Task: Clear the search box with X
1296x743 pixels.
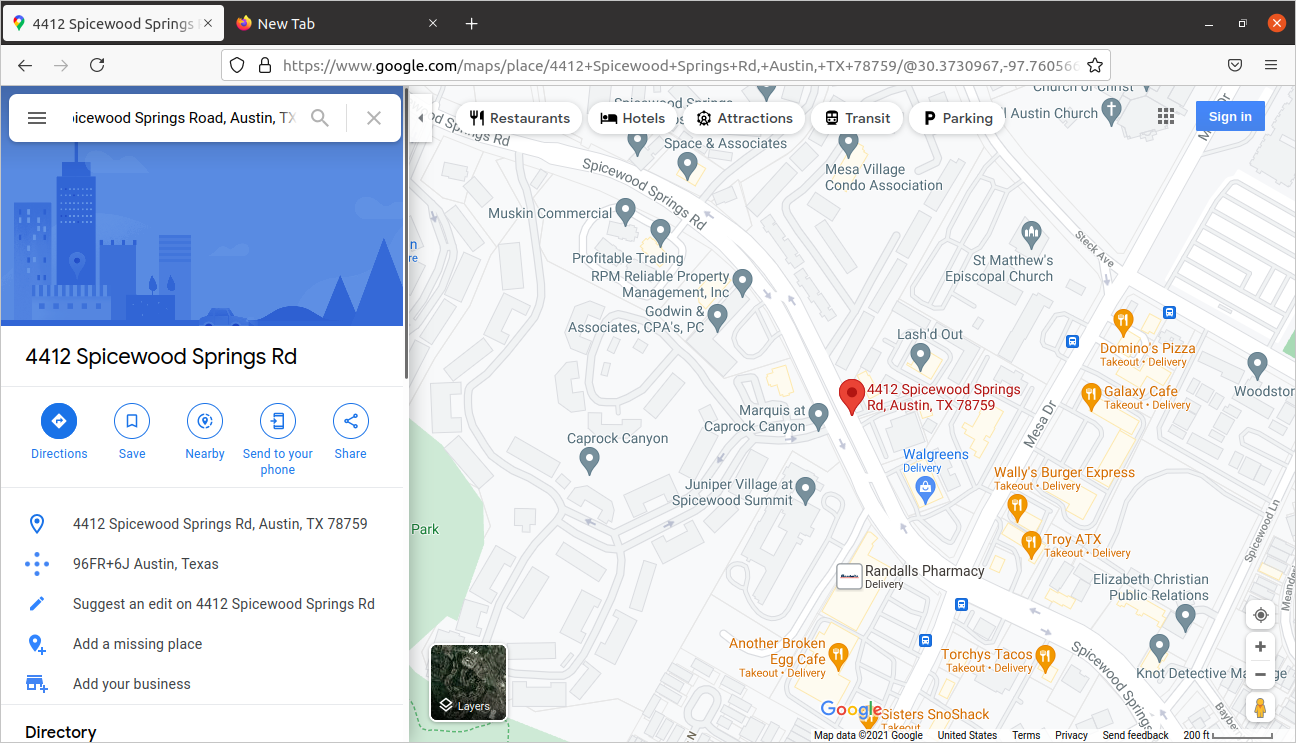Action: pos(374,118)
